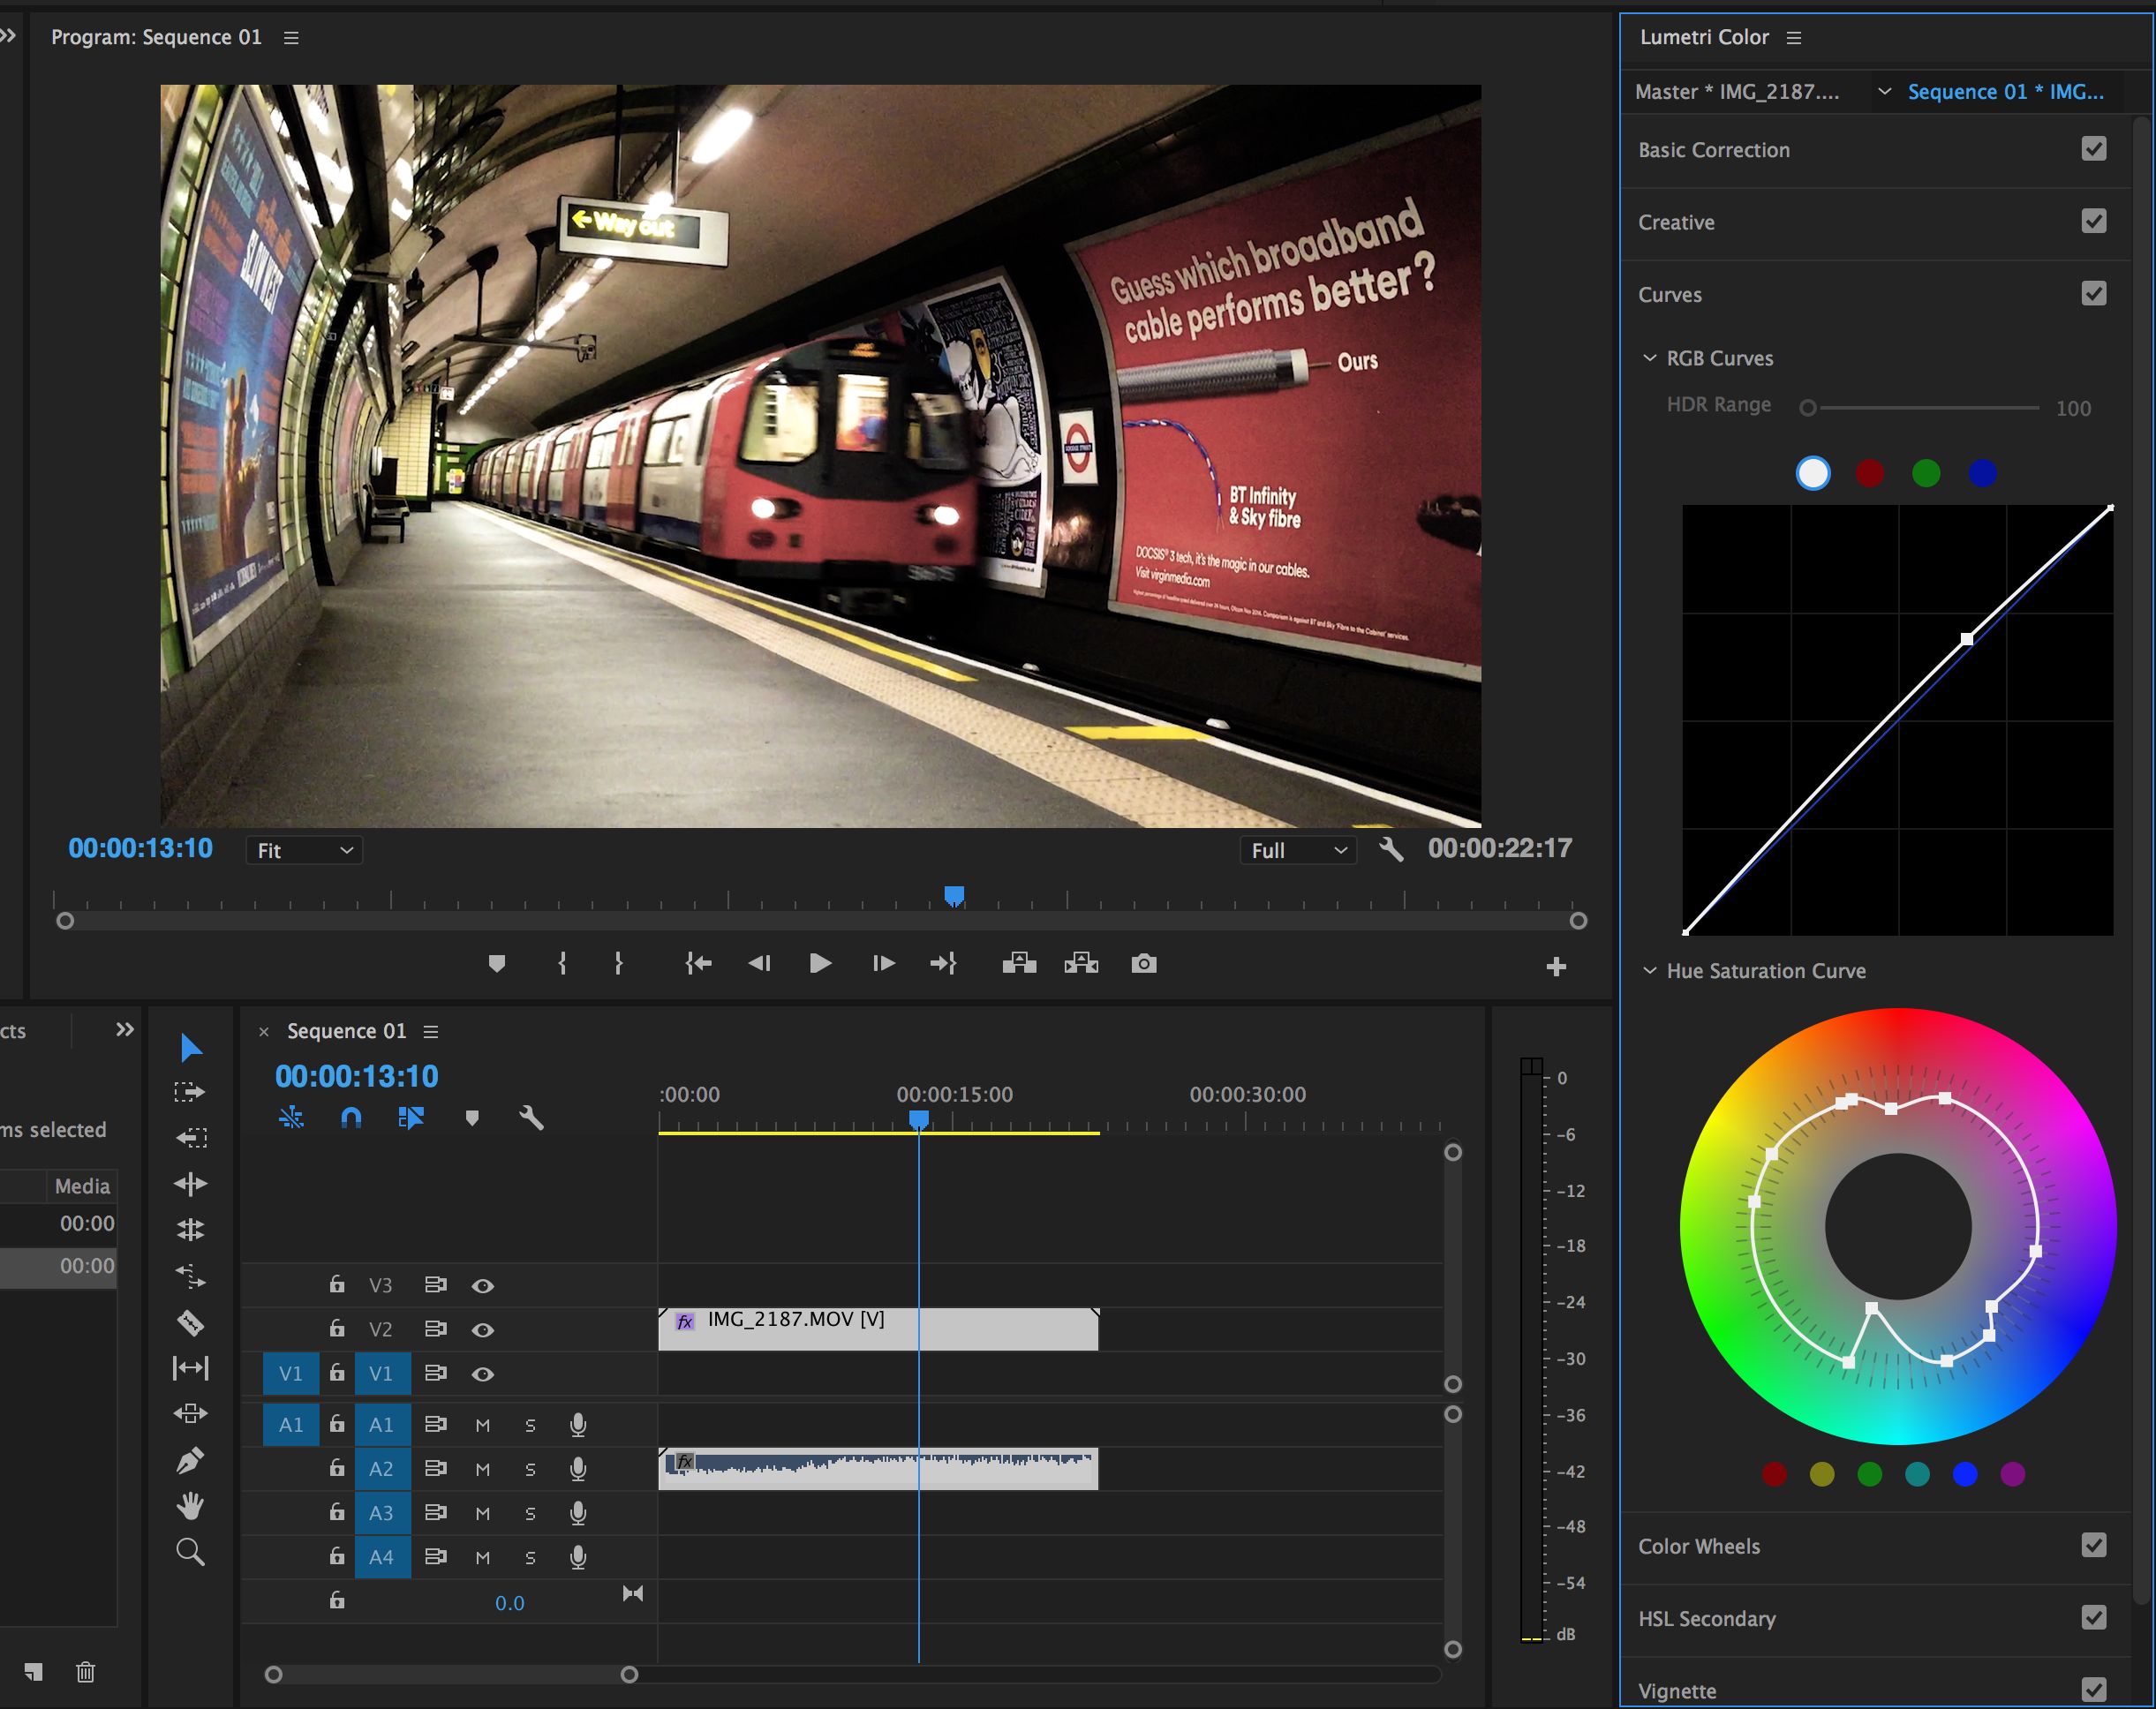Toggle timeline Snap magnet icon
Screen dimensions: 2156x1709
pos(351,1117)
